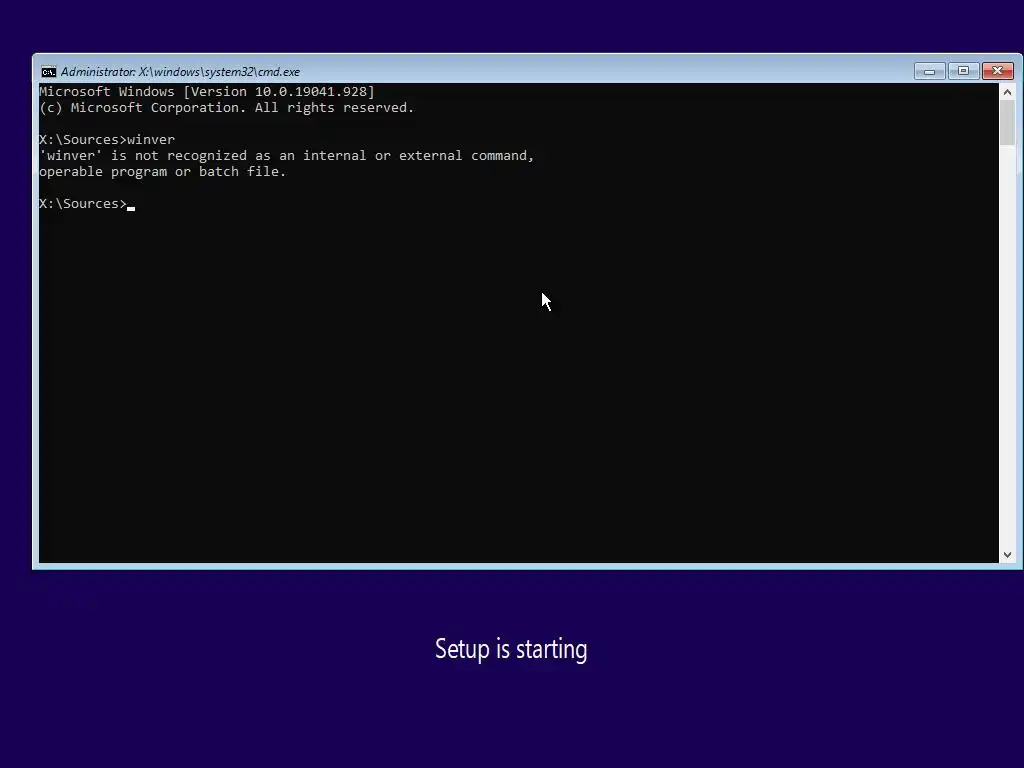Image resolution: width=1024 pixels, height=768 pixels.
Task: Click the 'X:\Sources>winver' command line
Action: 107,140
